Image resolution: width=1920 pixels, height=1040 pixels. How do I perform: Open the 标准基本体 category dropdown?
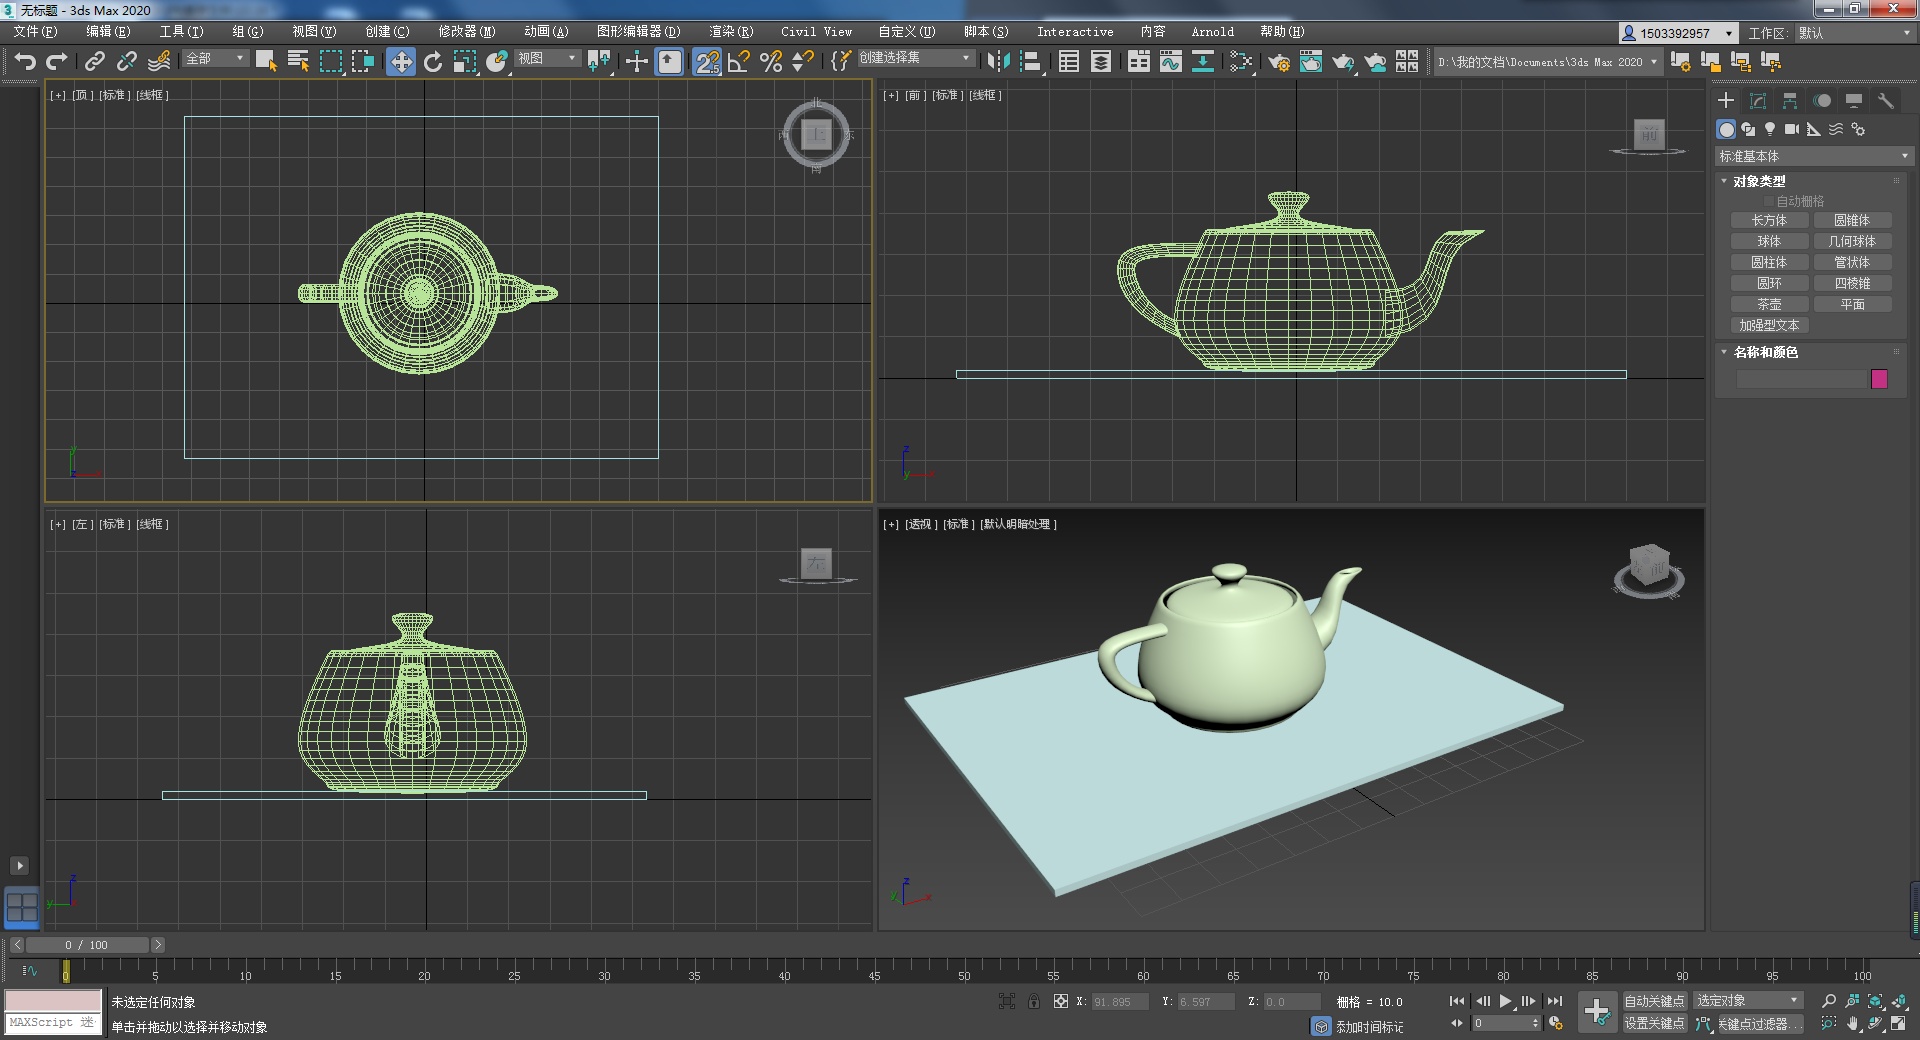[1813, 156]
